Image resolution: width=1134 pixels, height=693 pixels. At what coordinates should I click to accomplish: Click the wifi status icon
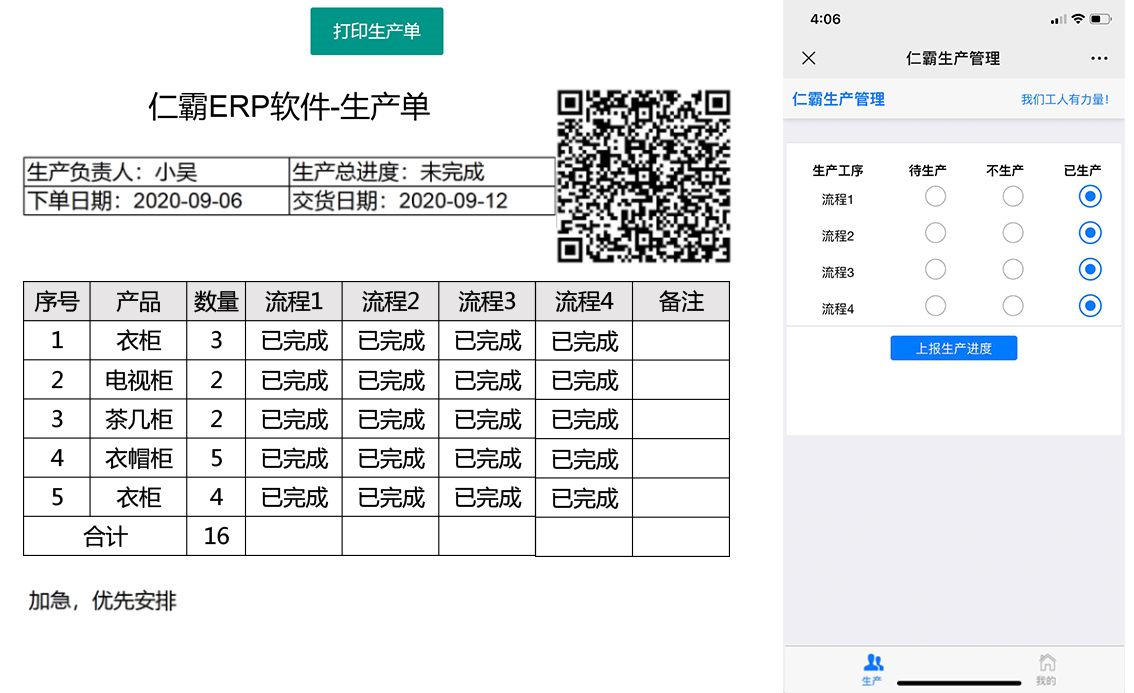click(1078, 19)
